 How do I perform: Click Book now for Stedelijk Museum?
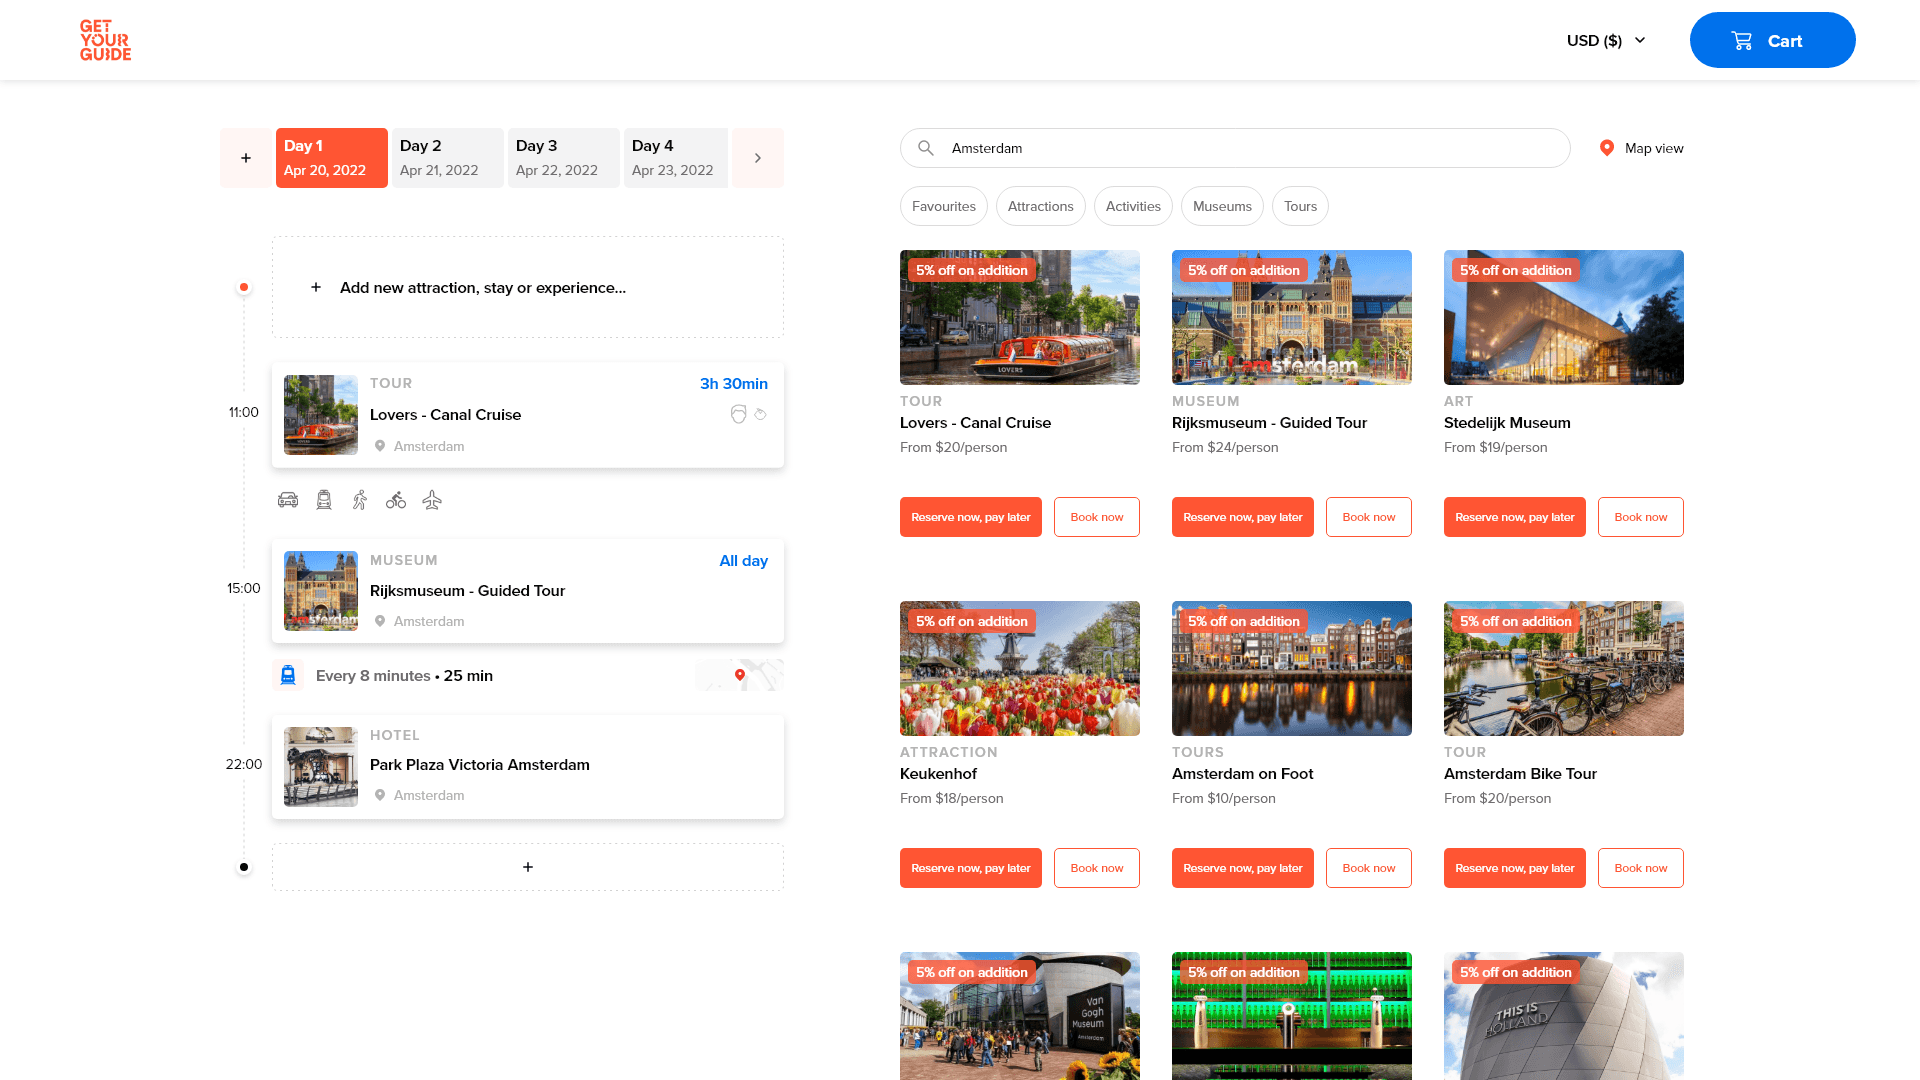pyautogui.click(x=1640, y=517)
